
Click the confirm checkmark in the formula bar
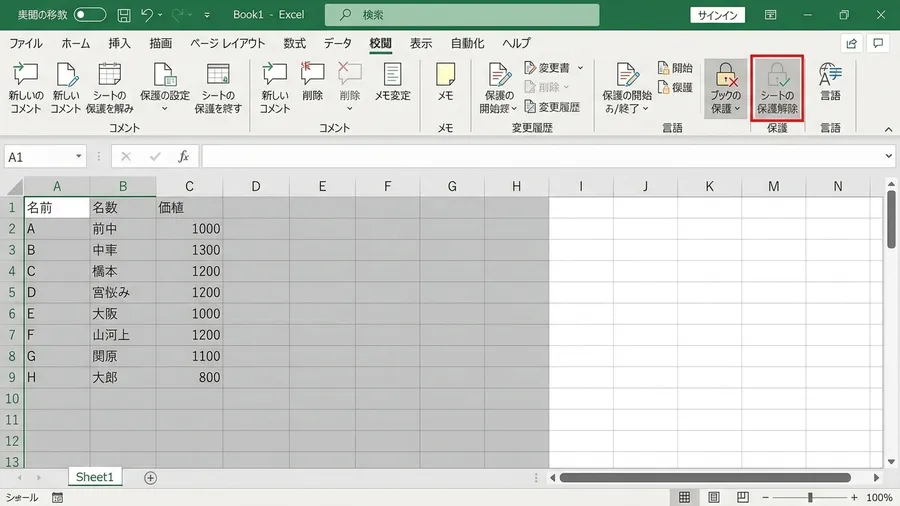[155, 157]
